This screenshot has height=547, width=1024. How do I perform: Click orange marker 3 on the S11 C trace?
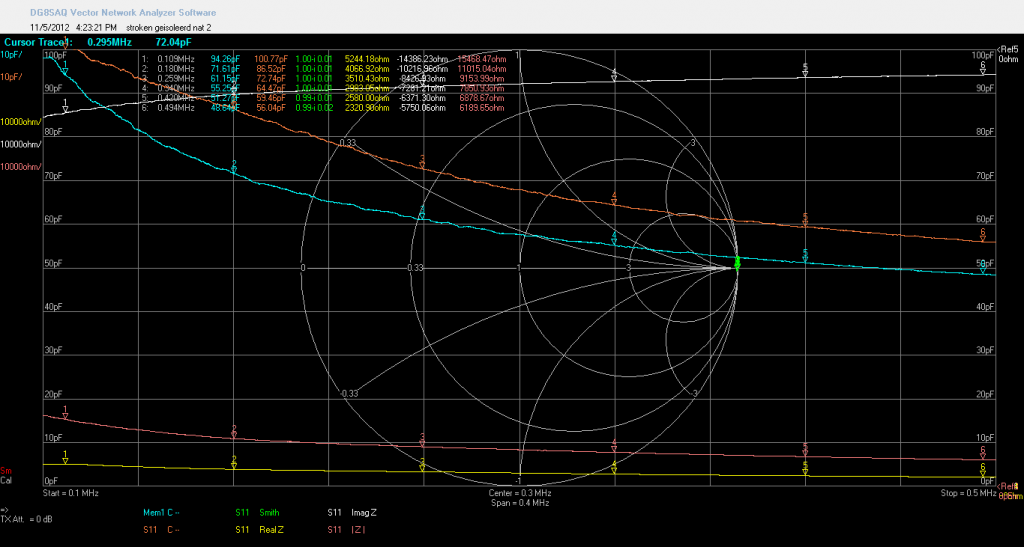(x=423, y=162)
